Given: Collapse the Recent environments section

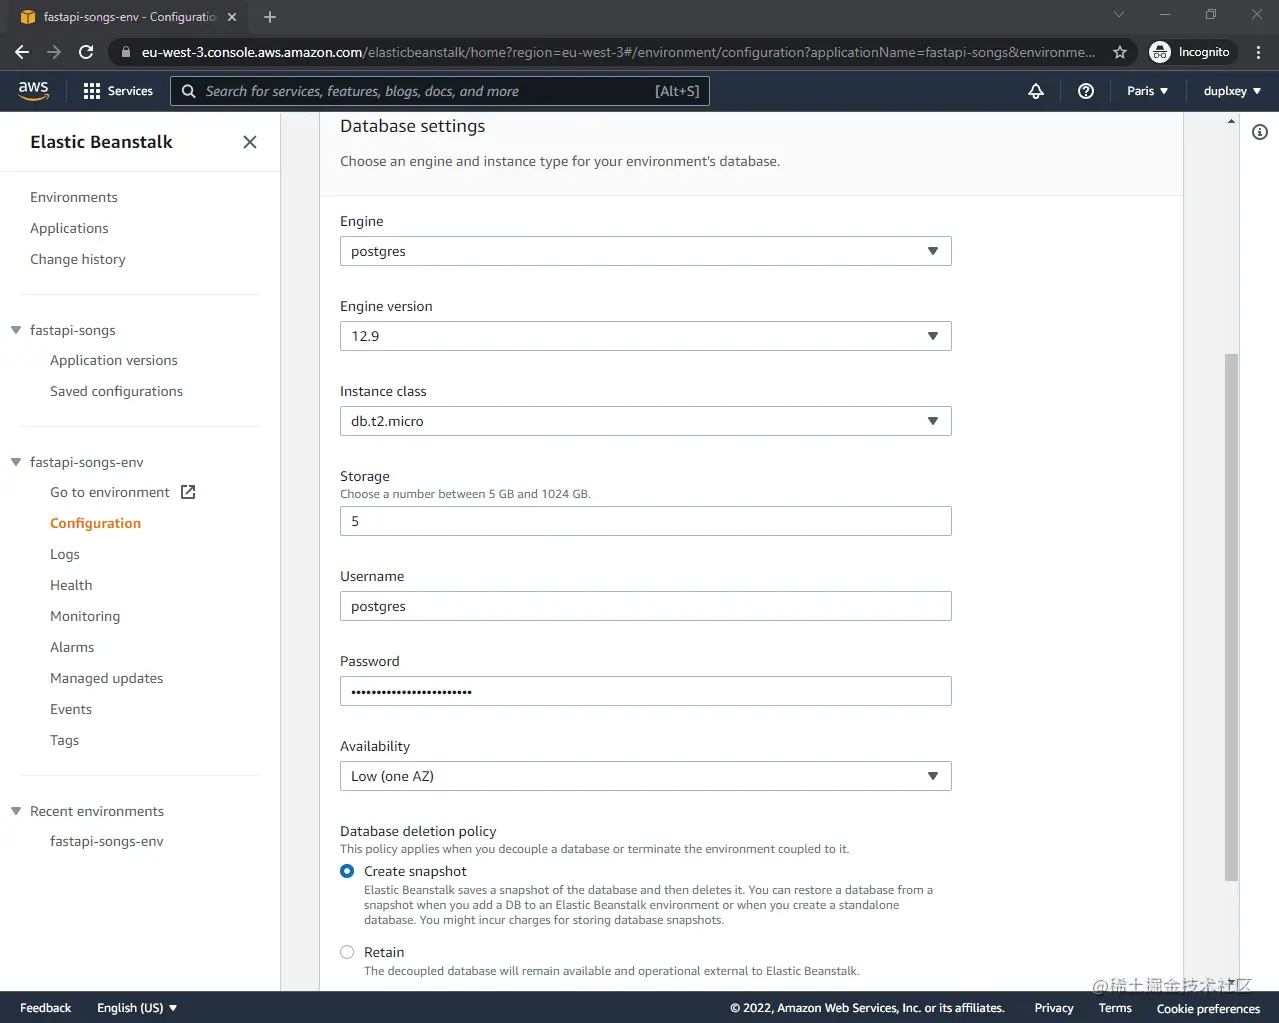Looking at the screenshot, I should 16,811.
